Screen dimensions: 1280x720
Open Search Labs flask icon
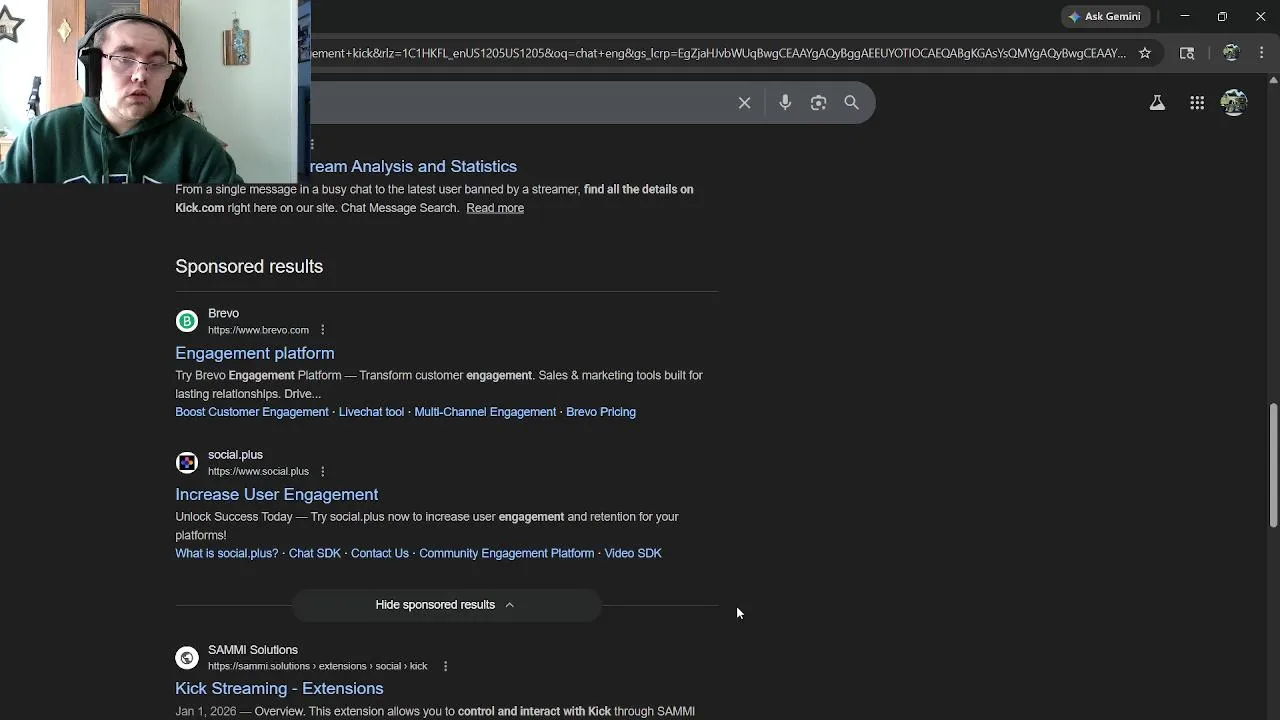coord(1157,102)
